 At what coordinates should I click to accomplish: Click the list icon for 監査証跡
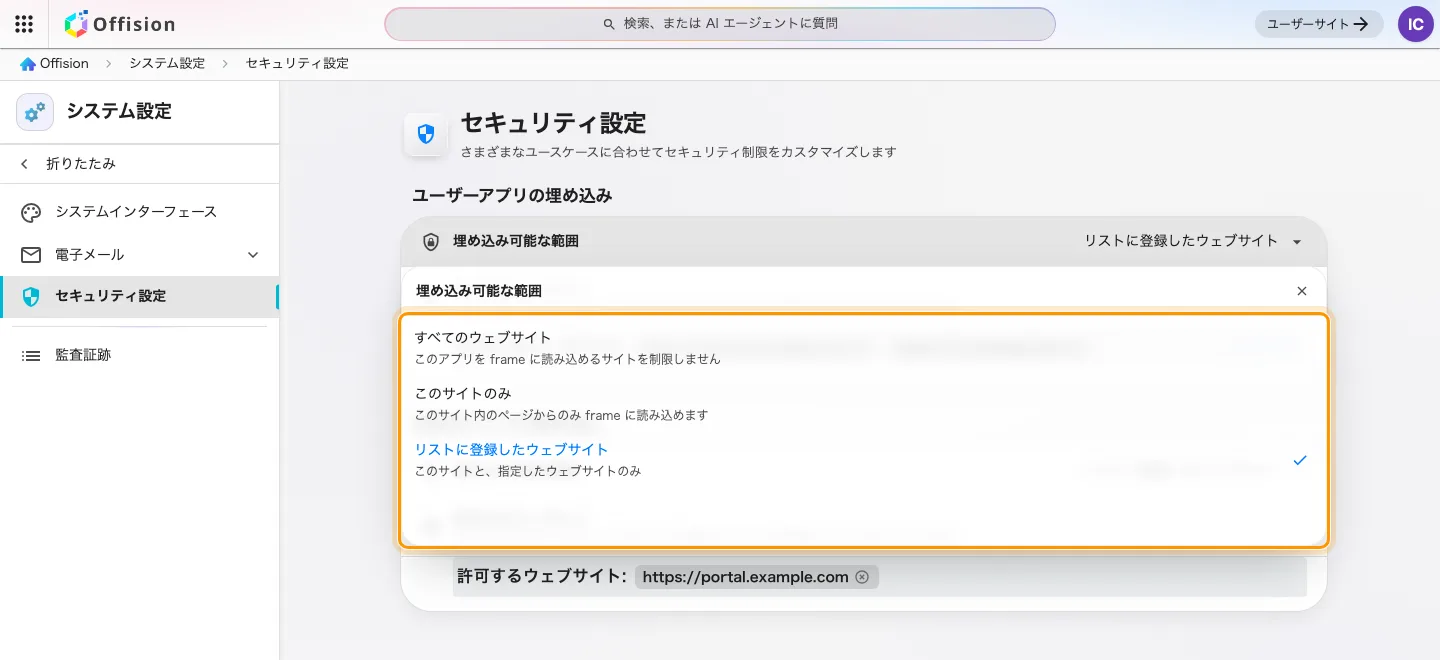point(31,355)
